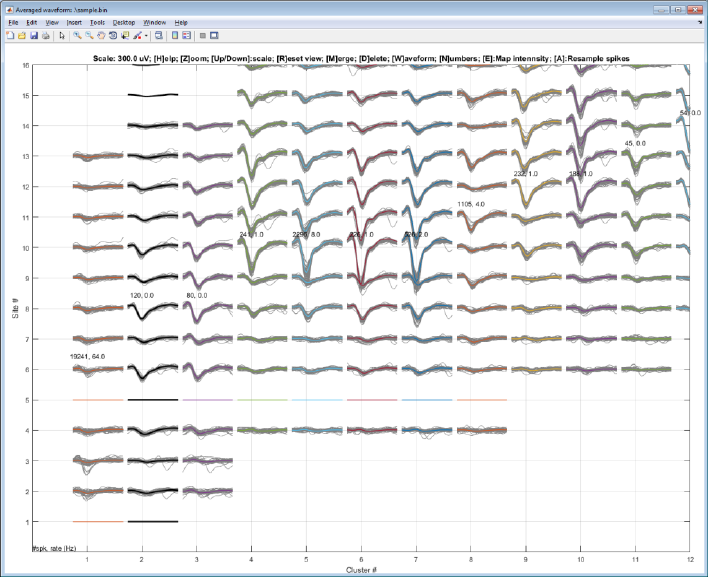The width and height of the screenshot is (708, 577).
Task: Select the Pan hand tool
Action: pyautogui.click(x=101, y=35)
